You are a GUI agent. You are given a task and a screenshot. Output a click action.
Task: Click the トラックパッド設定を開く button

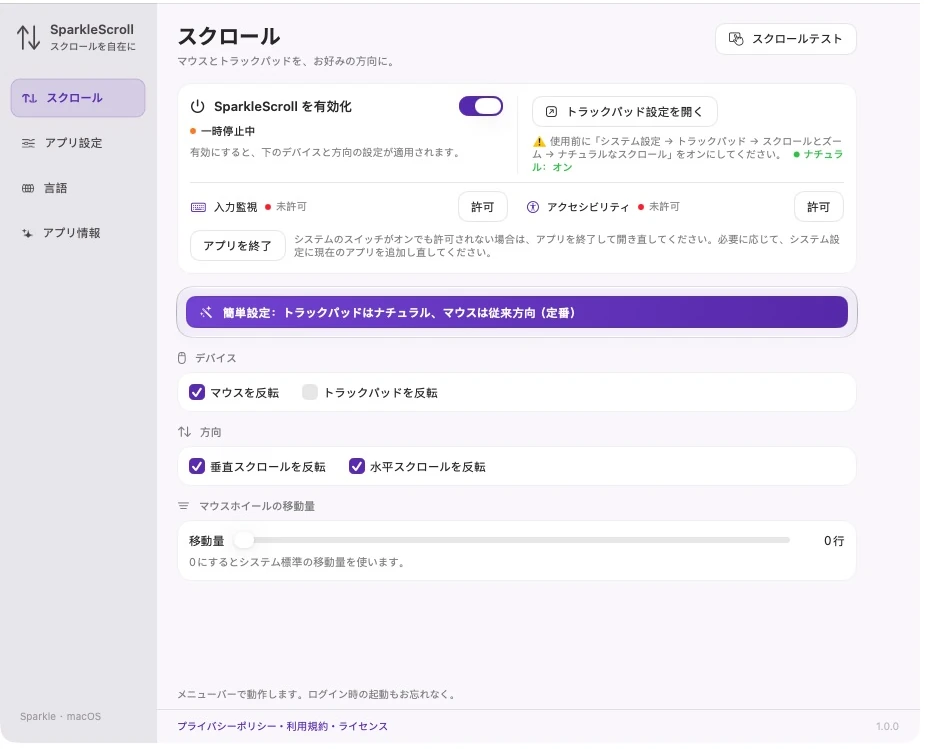(625, 112)
